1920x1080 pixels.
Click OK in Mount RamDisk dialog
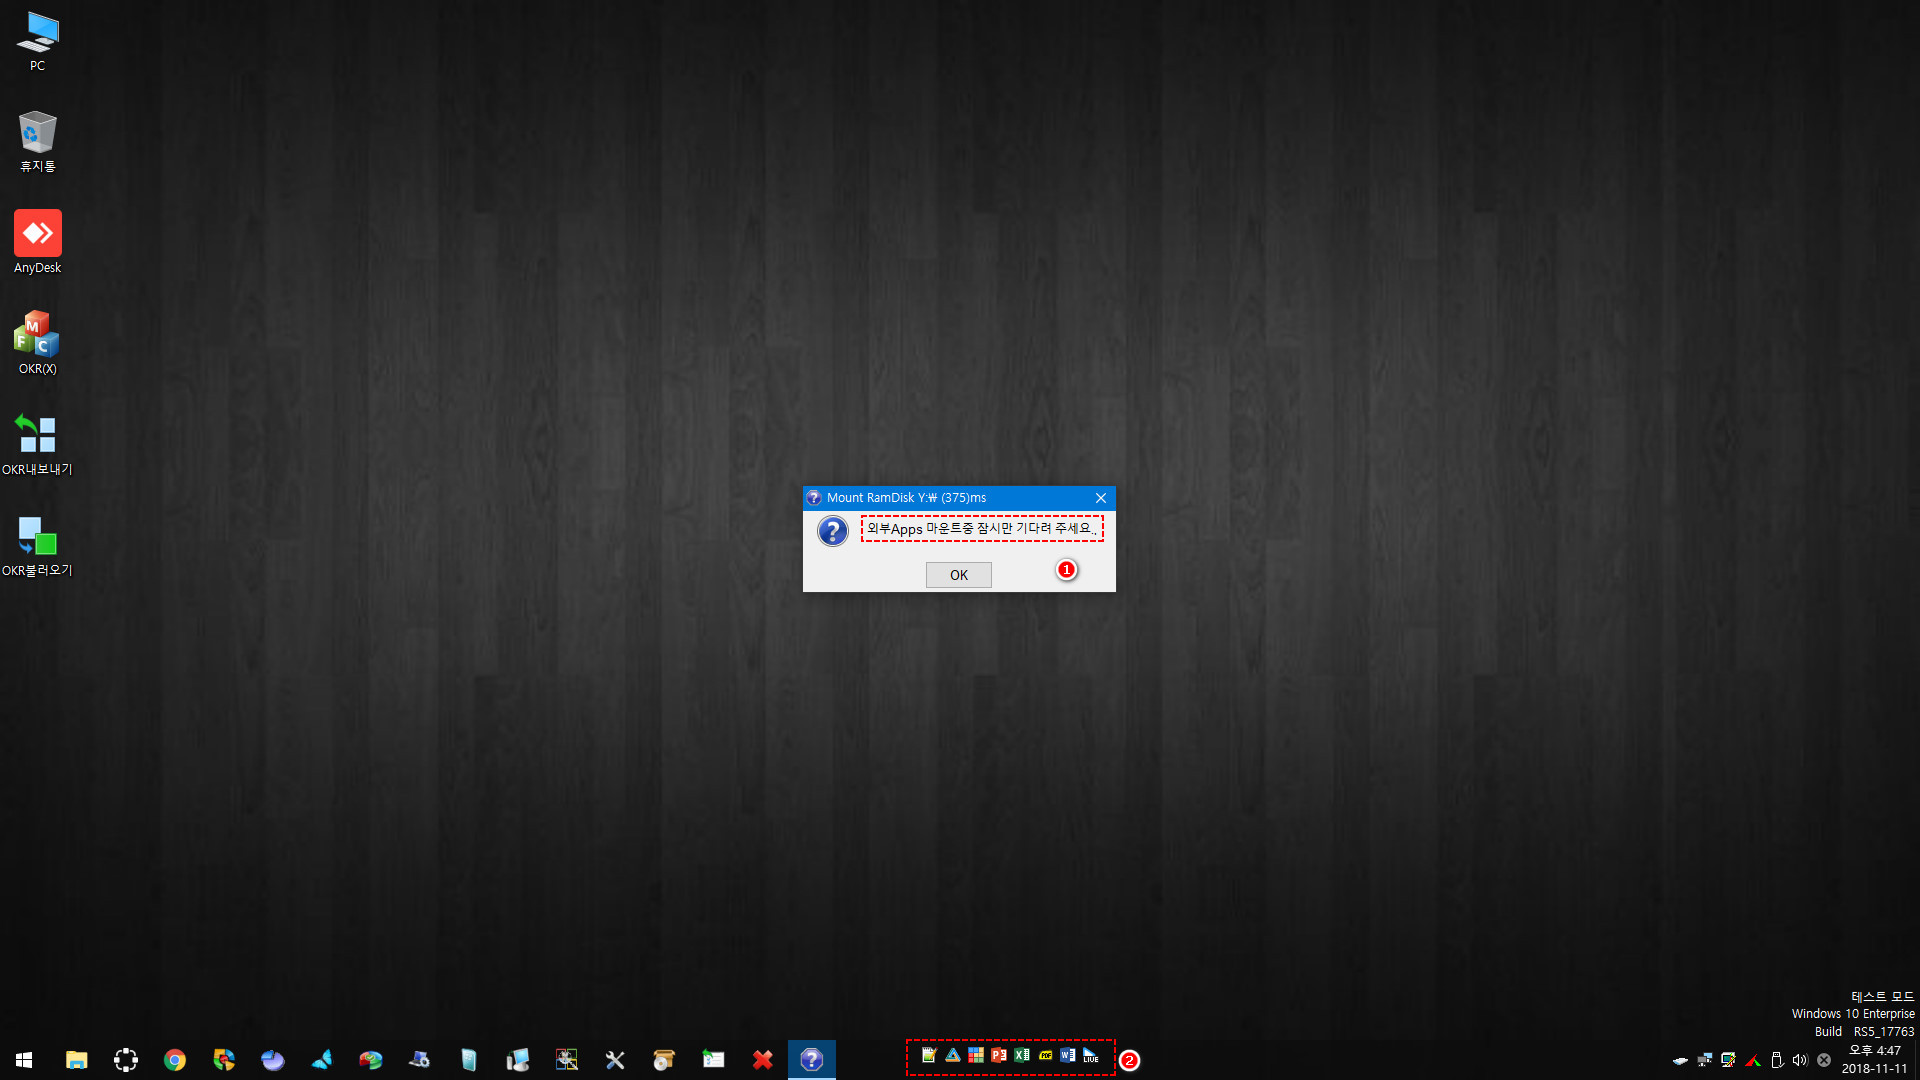(x=958, y=575)
